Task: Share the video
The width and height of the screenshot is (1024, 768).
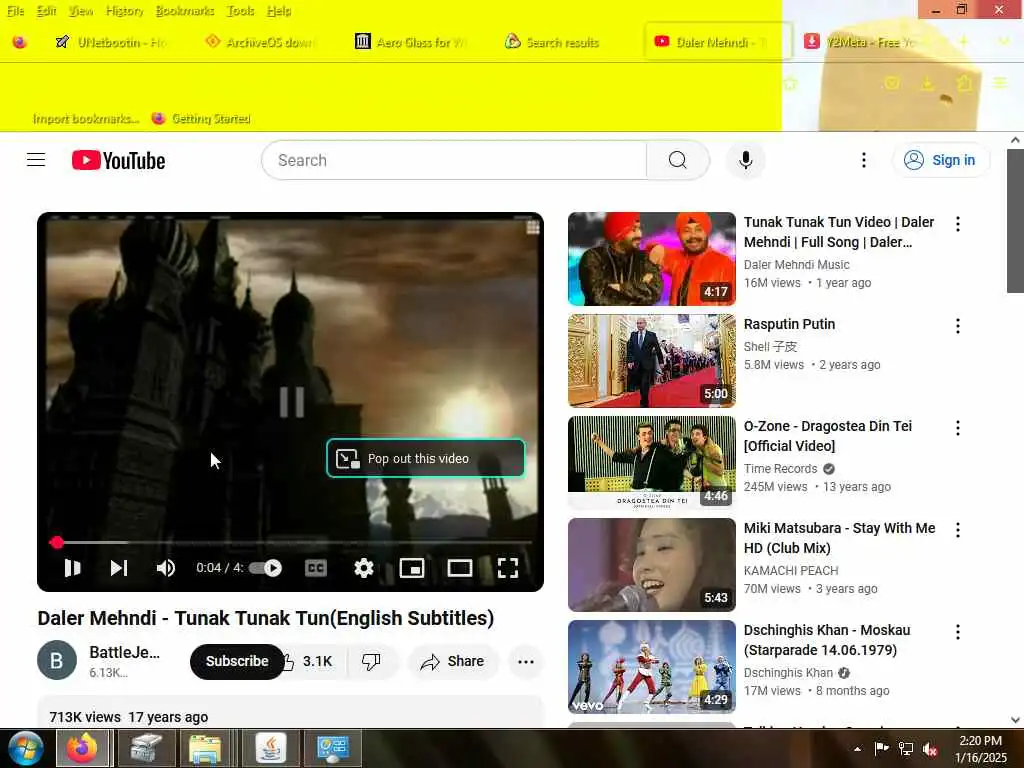Action: [453, 662]
